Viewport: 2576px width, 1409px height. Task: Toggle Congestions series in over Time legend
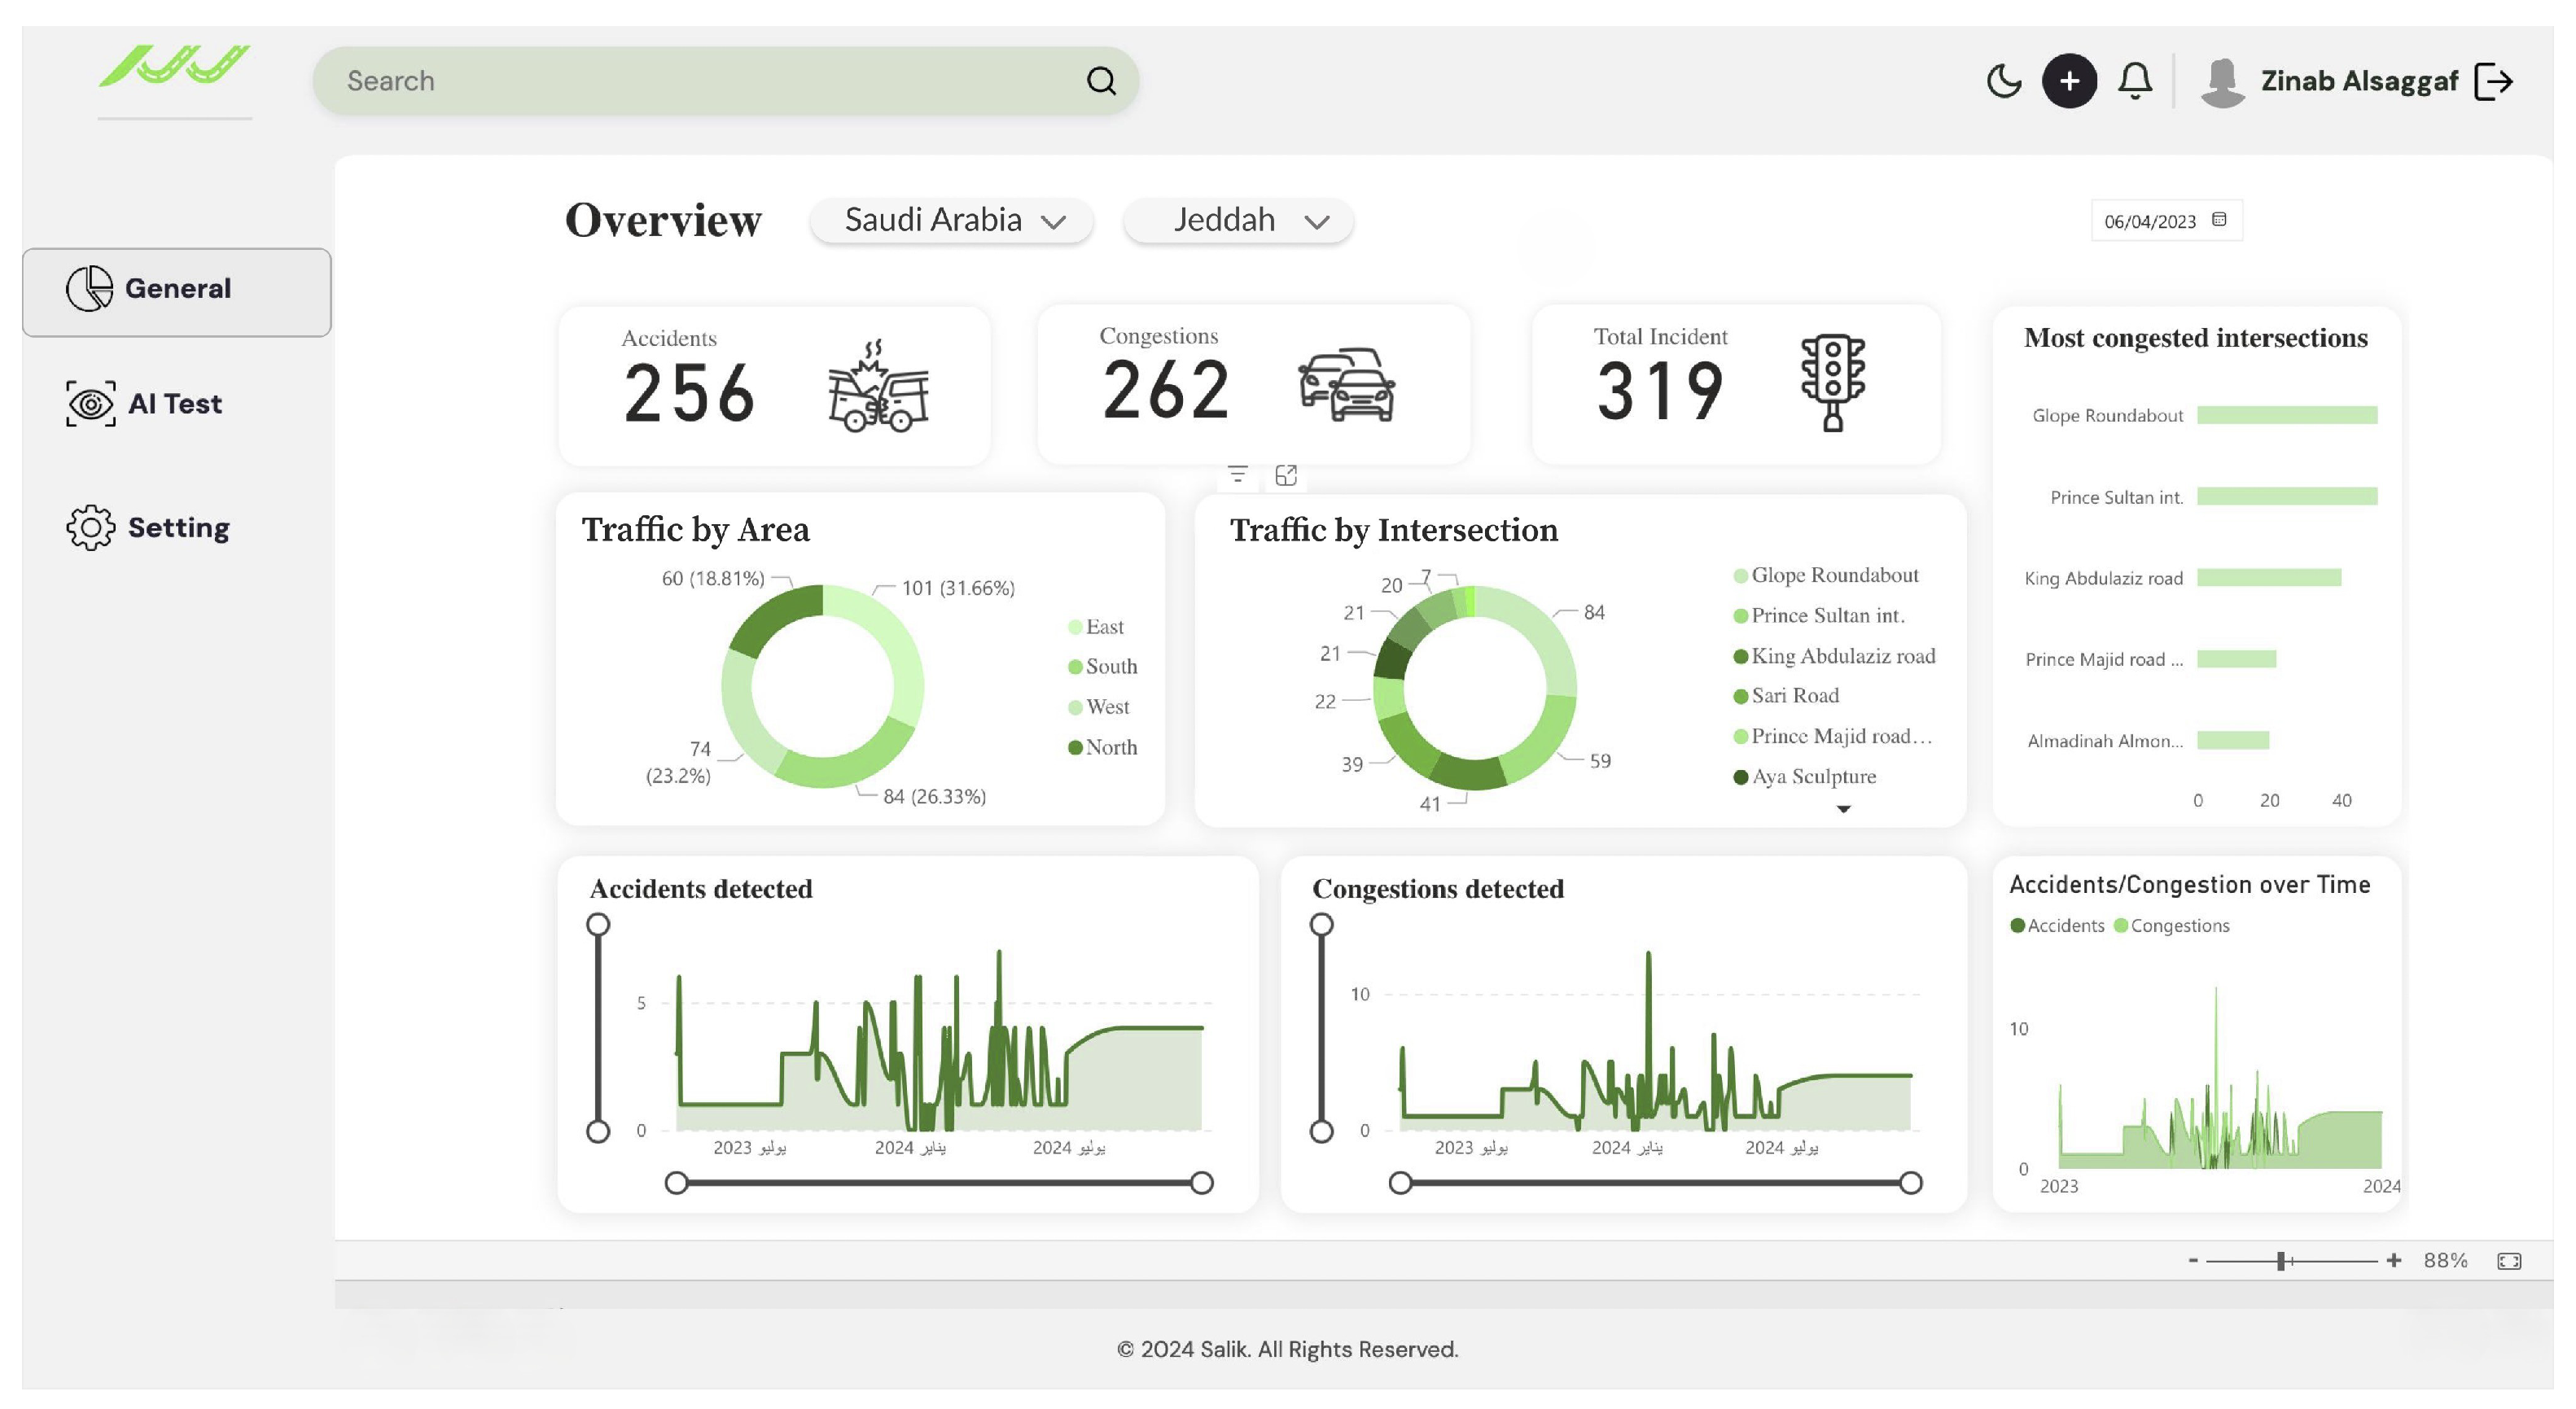point(2171,926)
